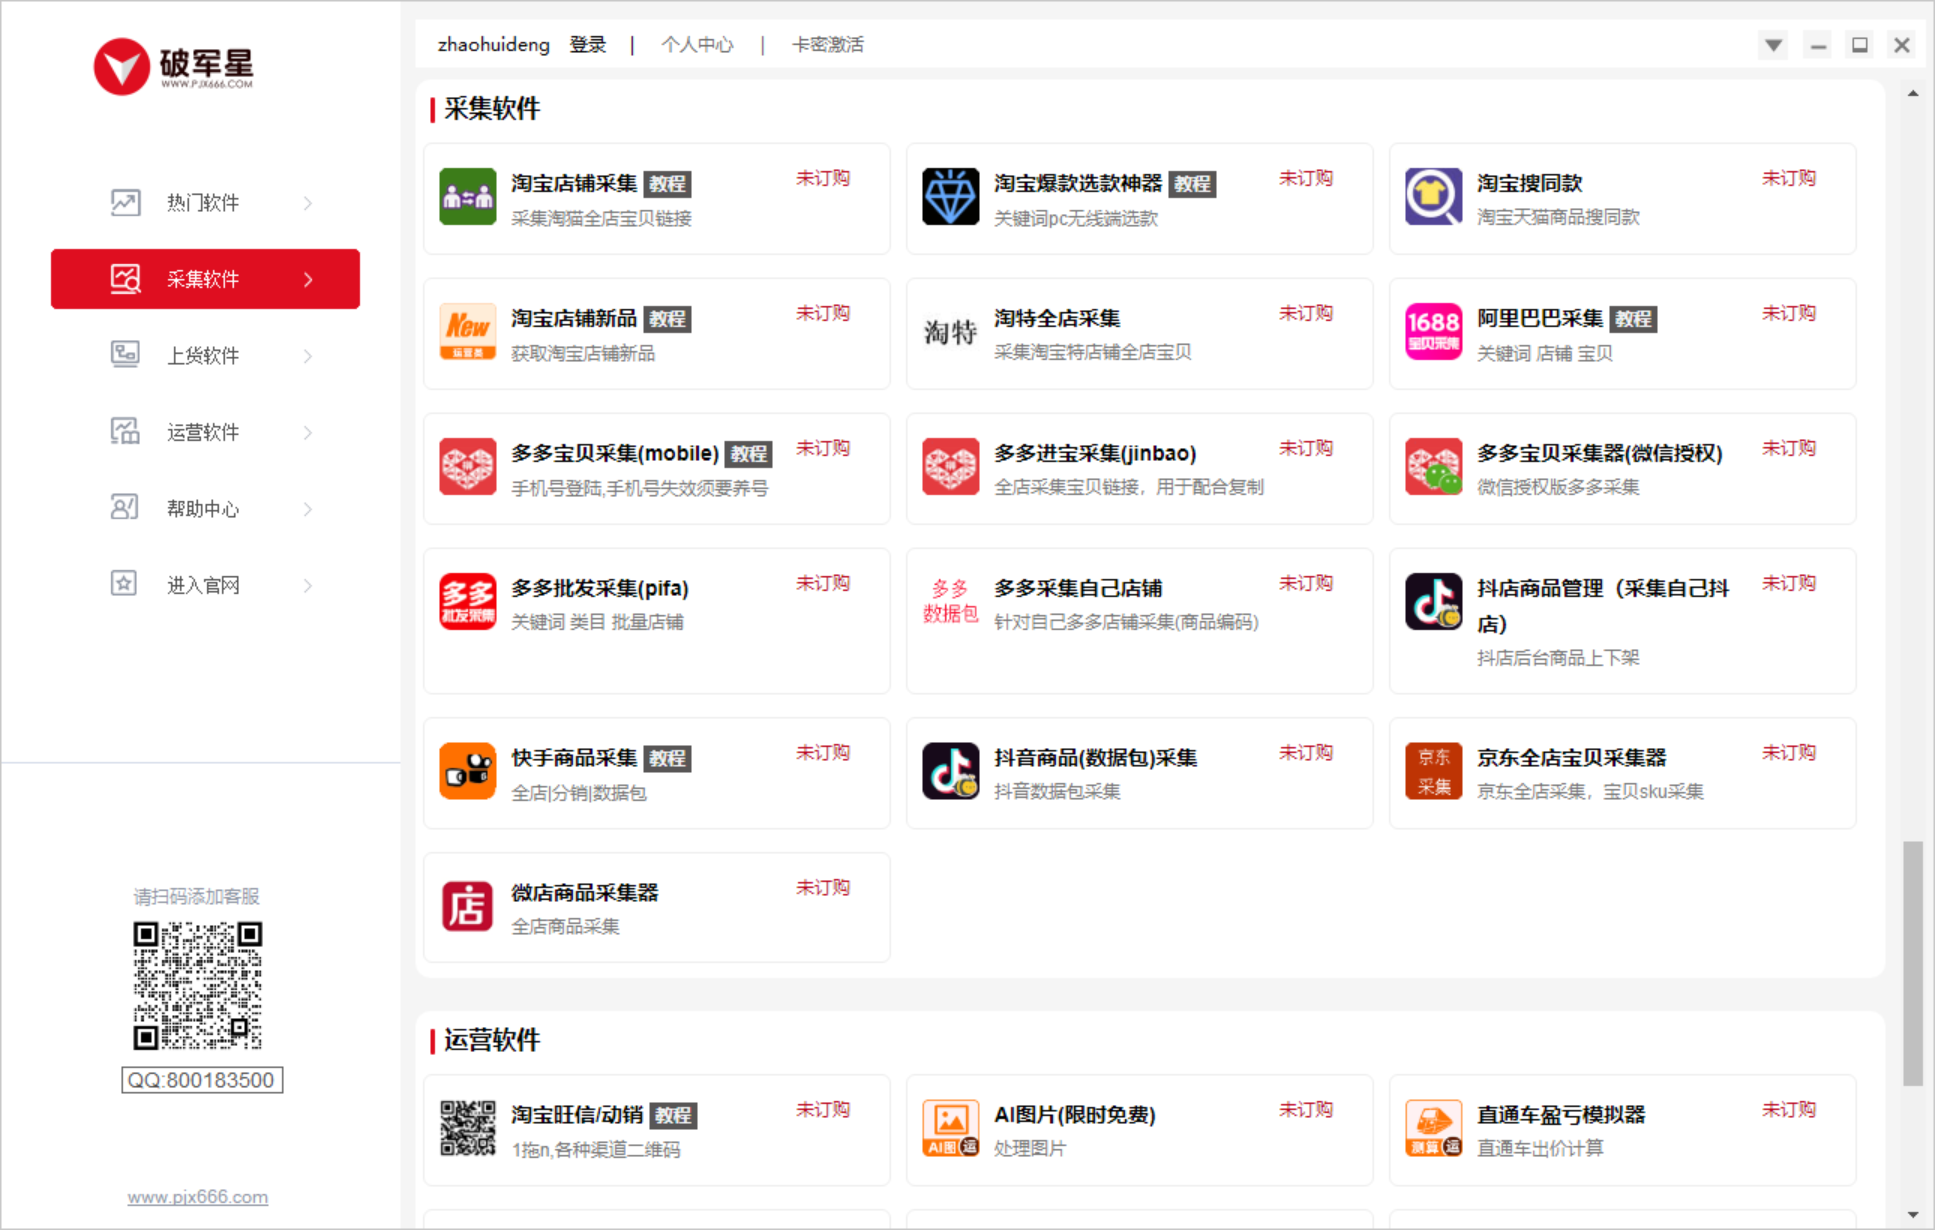This screenshot has width=1935, height=1230.
Task: Click the 卡密激活 link
Action: 827,45
